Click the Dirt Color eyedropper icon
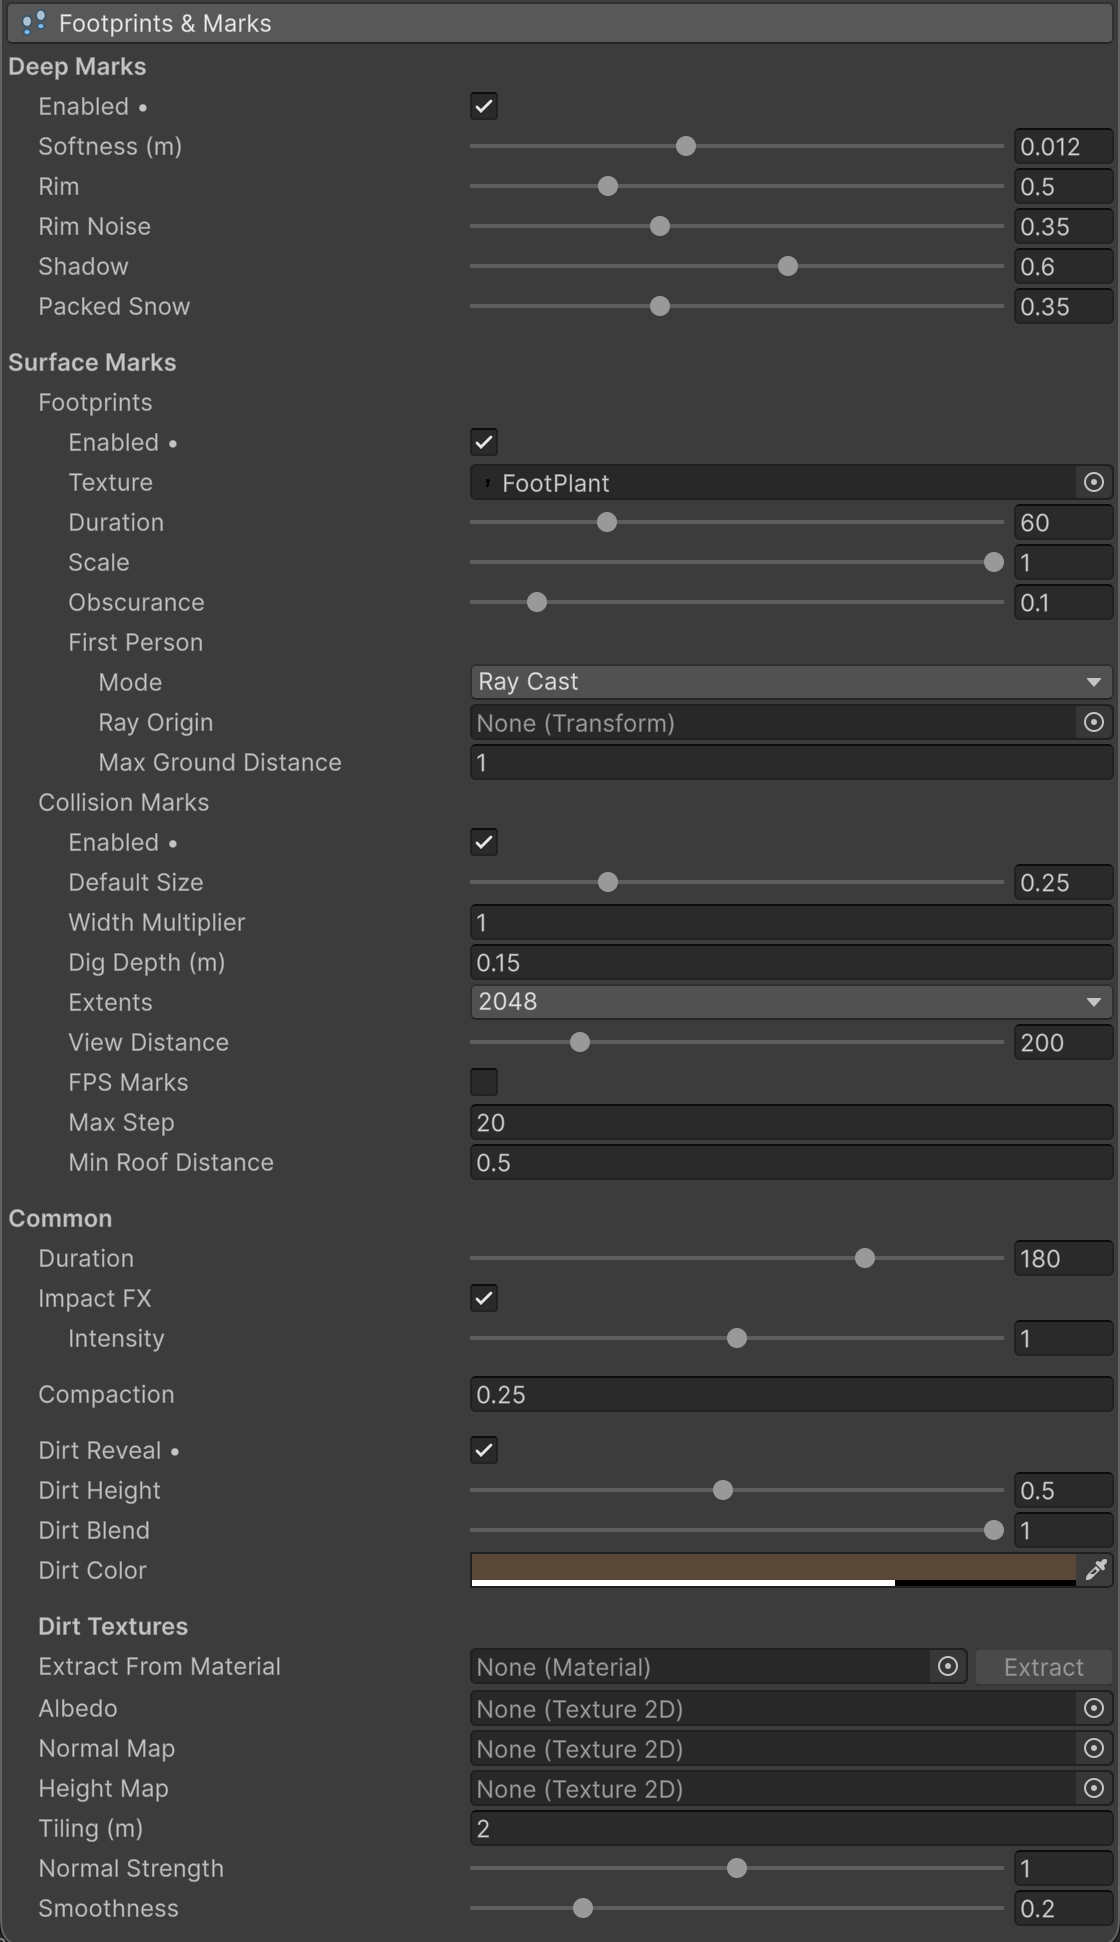The width and height of the screenshot is (1120, 1942). [x=1096, y=1570]
